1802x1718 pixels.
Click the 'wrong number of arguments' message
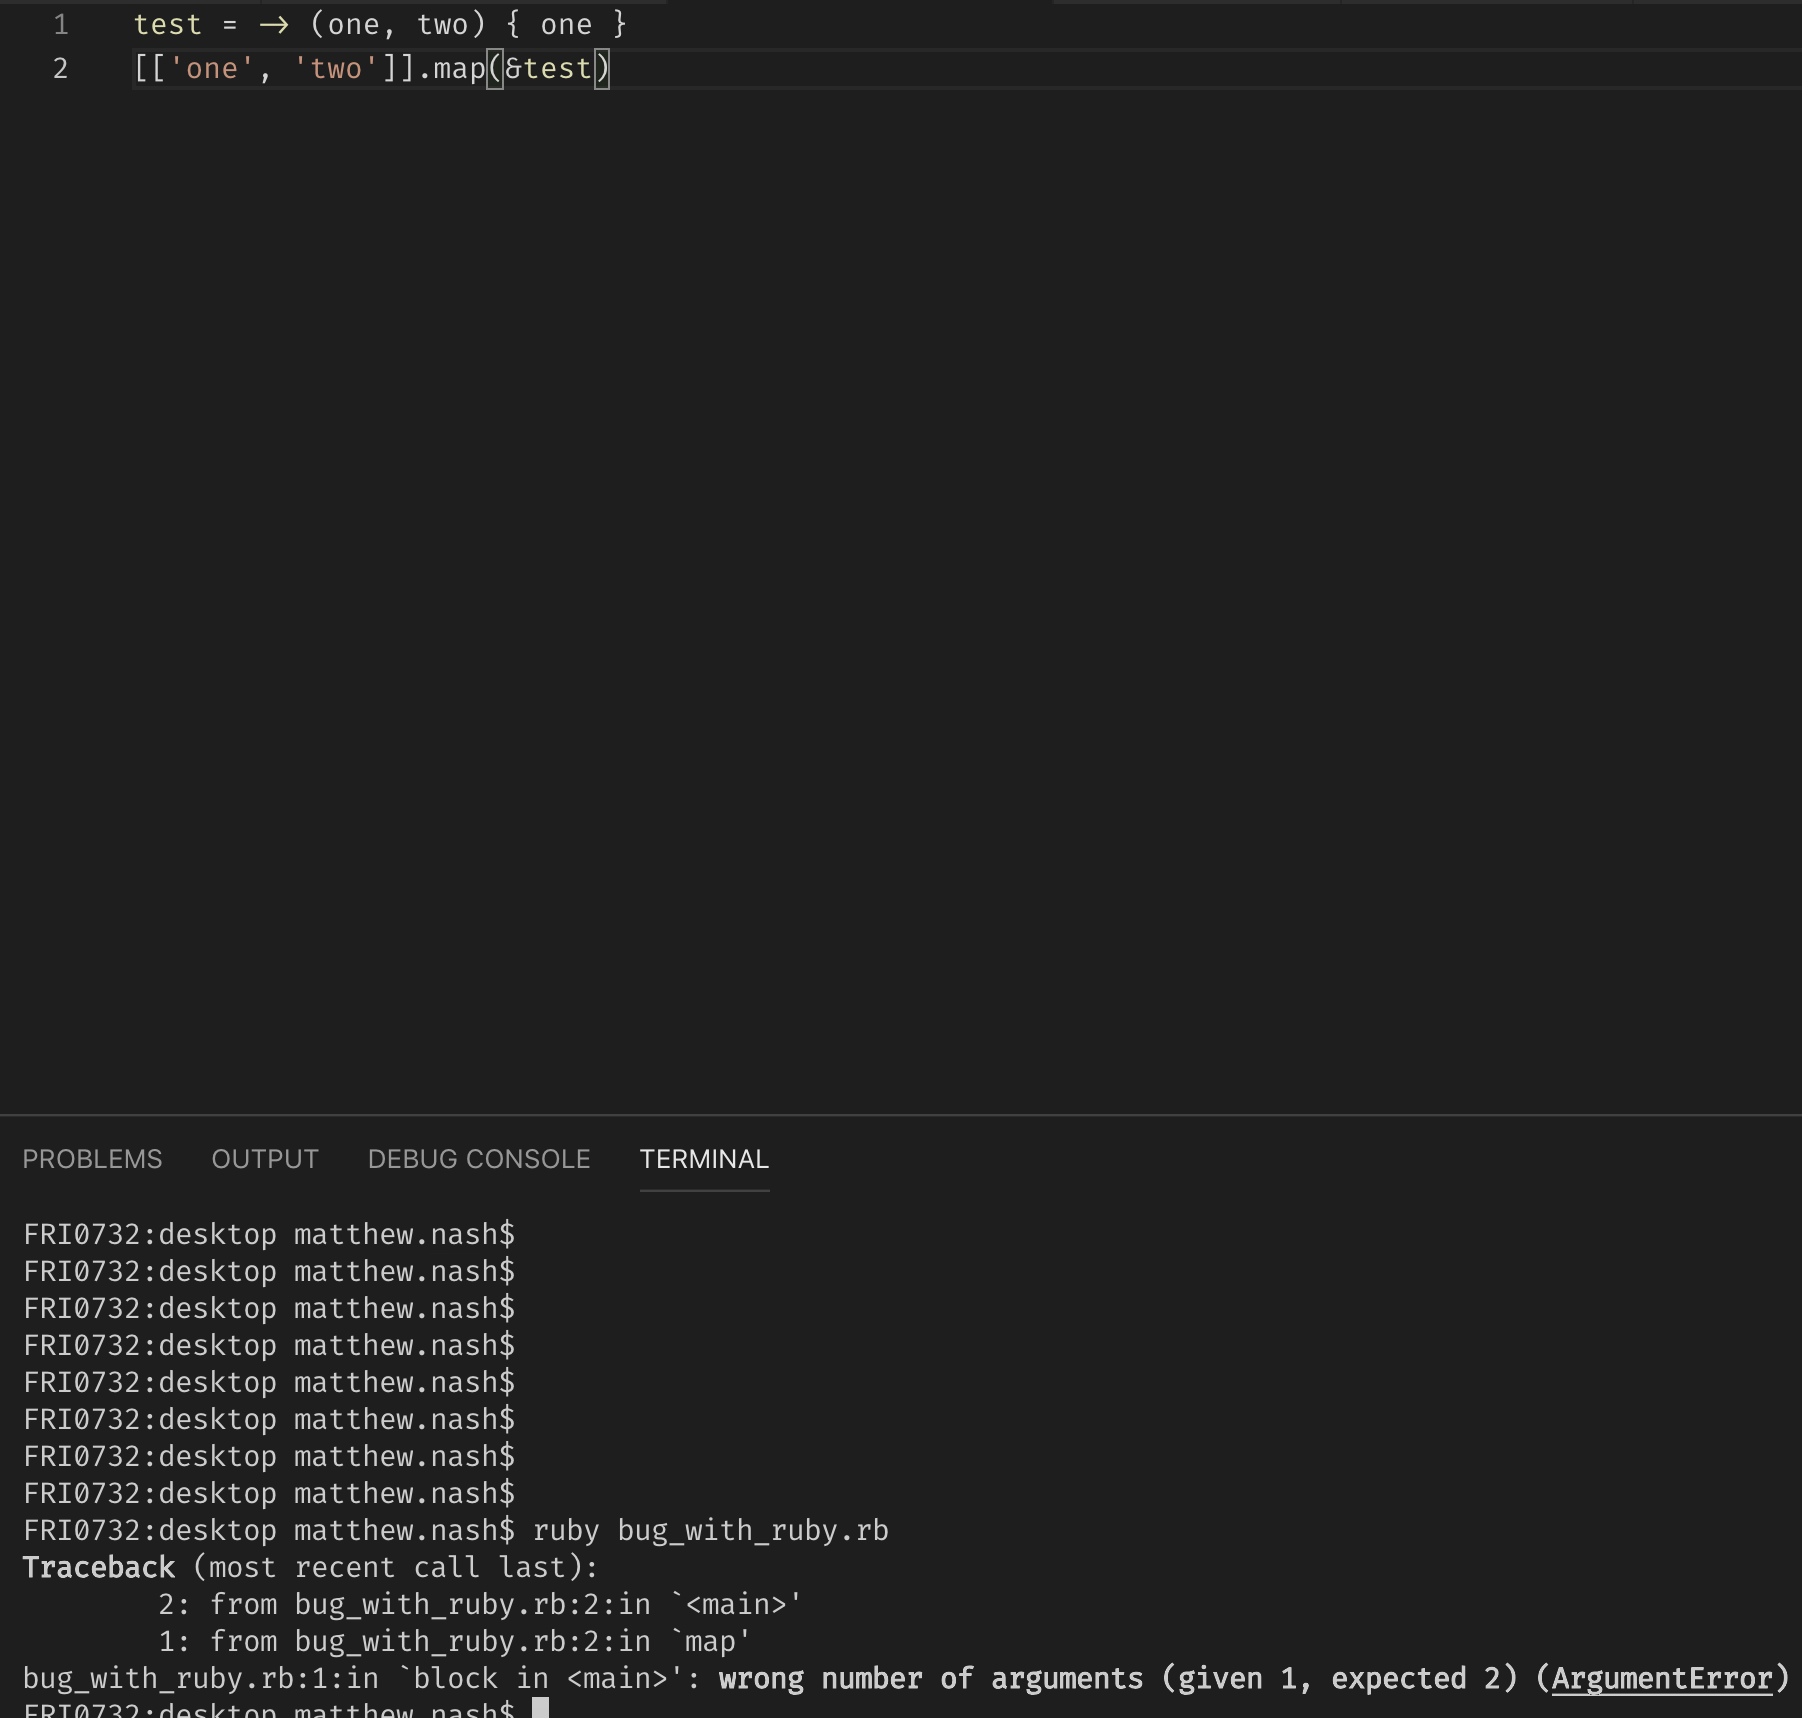tap(930, 1678)
